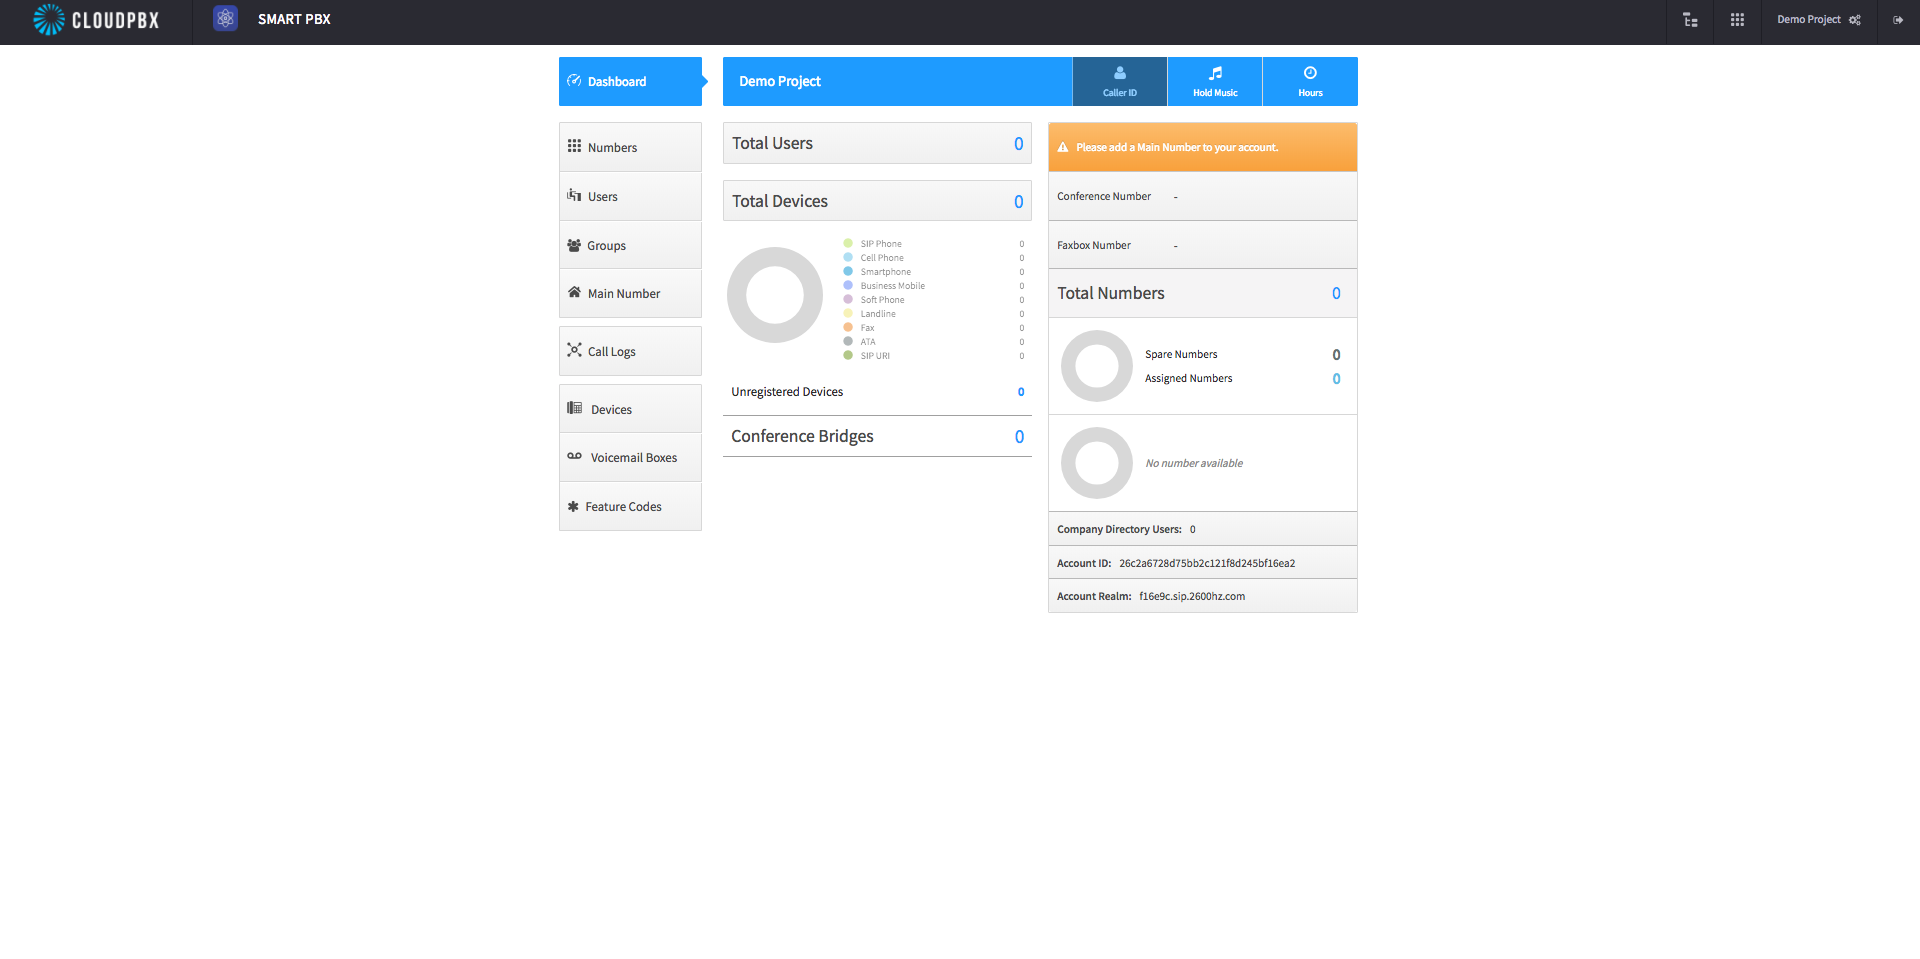
Task: Open the Caller ID settings
Action: pos(1119,81)
